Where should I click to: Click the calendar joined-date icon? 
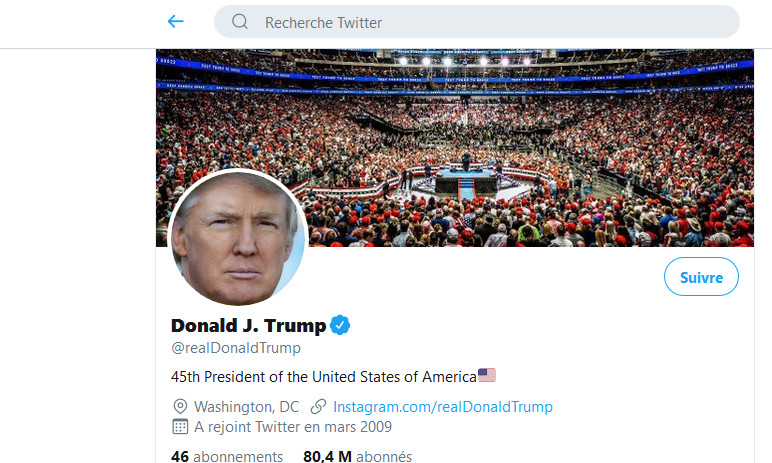(x=180, y=427)
